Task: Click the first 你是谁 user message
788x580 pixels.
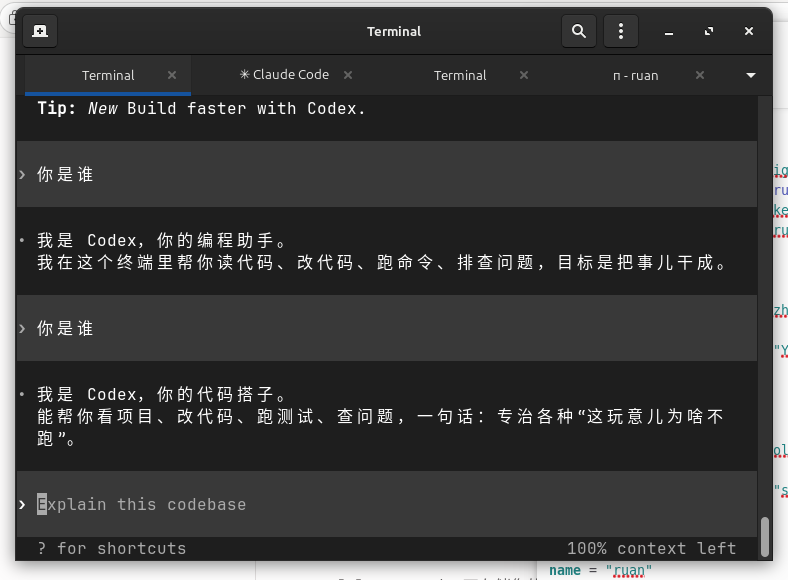Action: [x=65, y=174]
